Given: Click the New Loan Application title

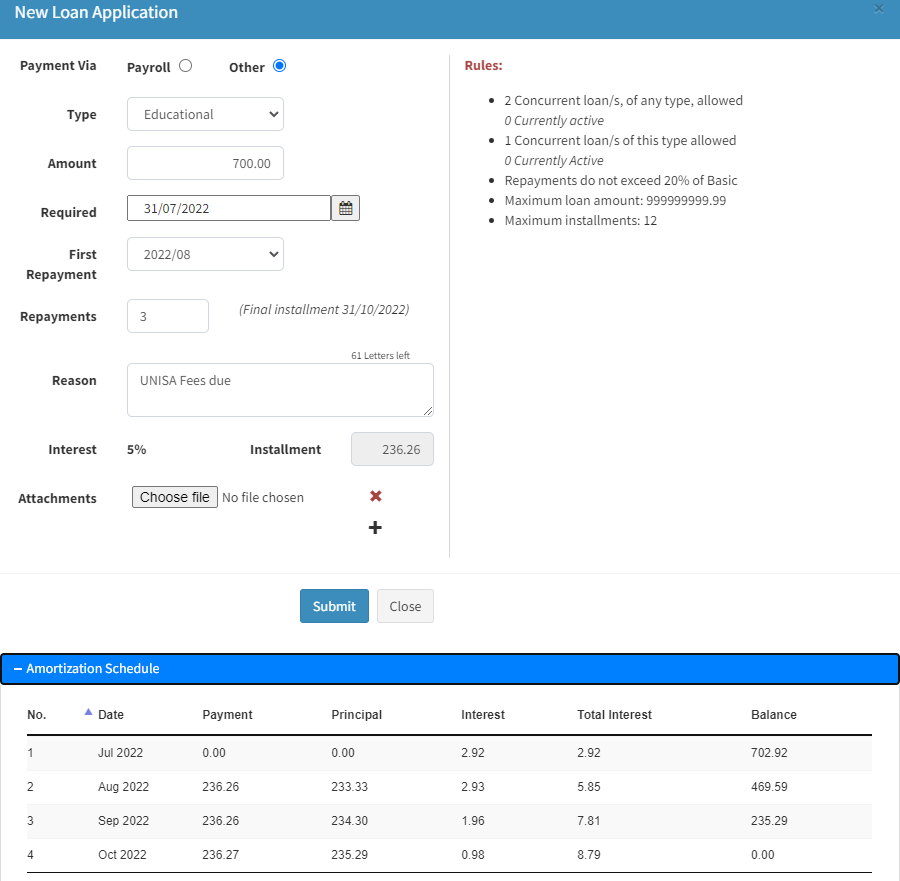Looking at the screenshot, I should (x=96, y=13).
